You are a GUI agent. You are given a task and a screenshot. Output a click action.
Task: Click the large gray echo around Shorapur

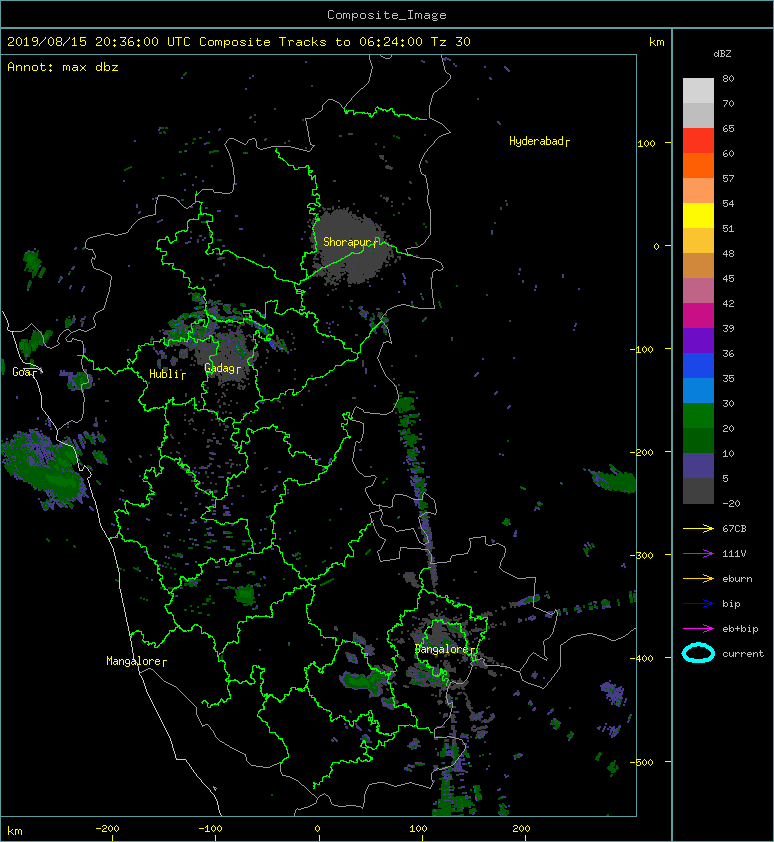point(350,246)
